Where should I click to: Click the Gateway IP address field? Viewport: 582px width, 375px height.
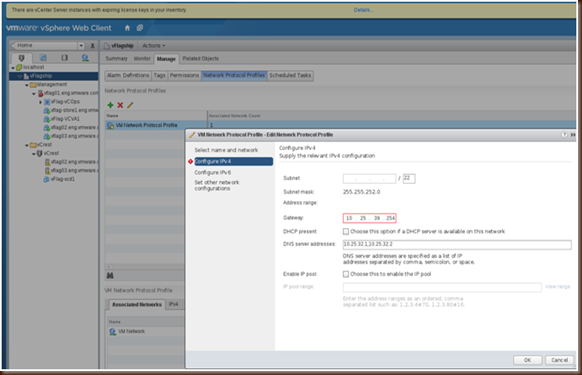370,218
